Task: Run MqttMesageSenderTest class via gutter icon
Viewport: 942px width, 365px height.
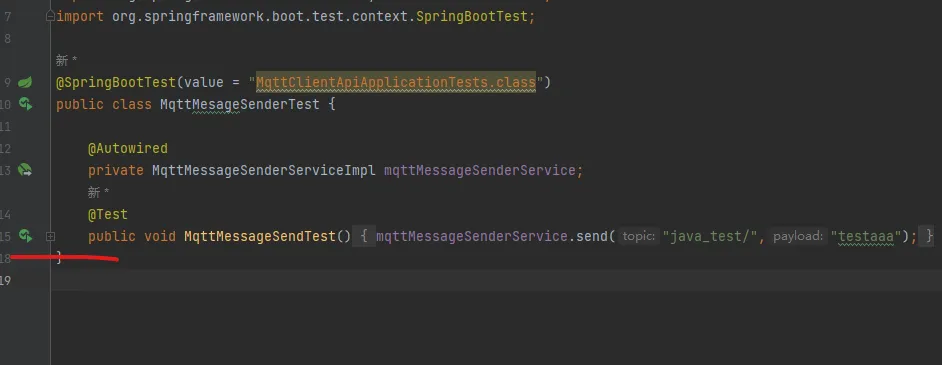Action: click(x=25, y=104)
